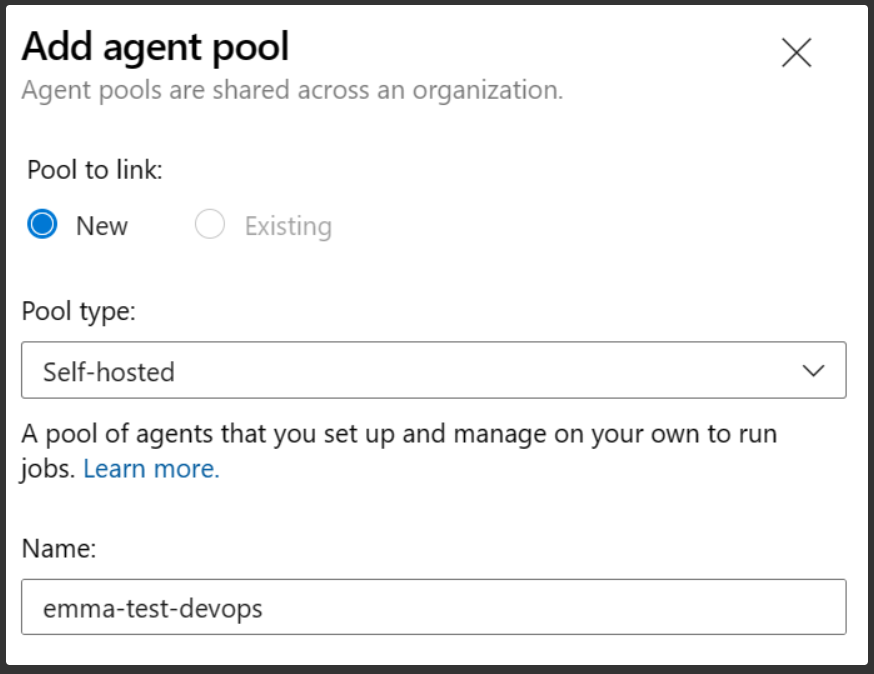Expand the chevron arrow in Pool type
Image resolution: width=874 pixels, height=674 pixels.
pos(813,371)
